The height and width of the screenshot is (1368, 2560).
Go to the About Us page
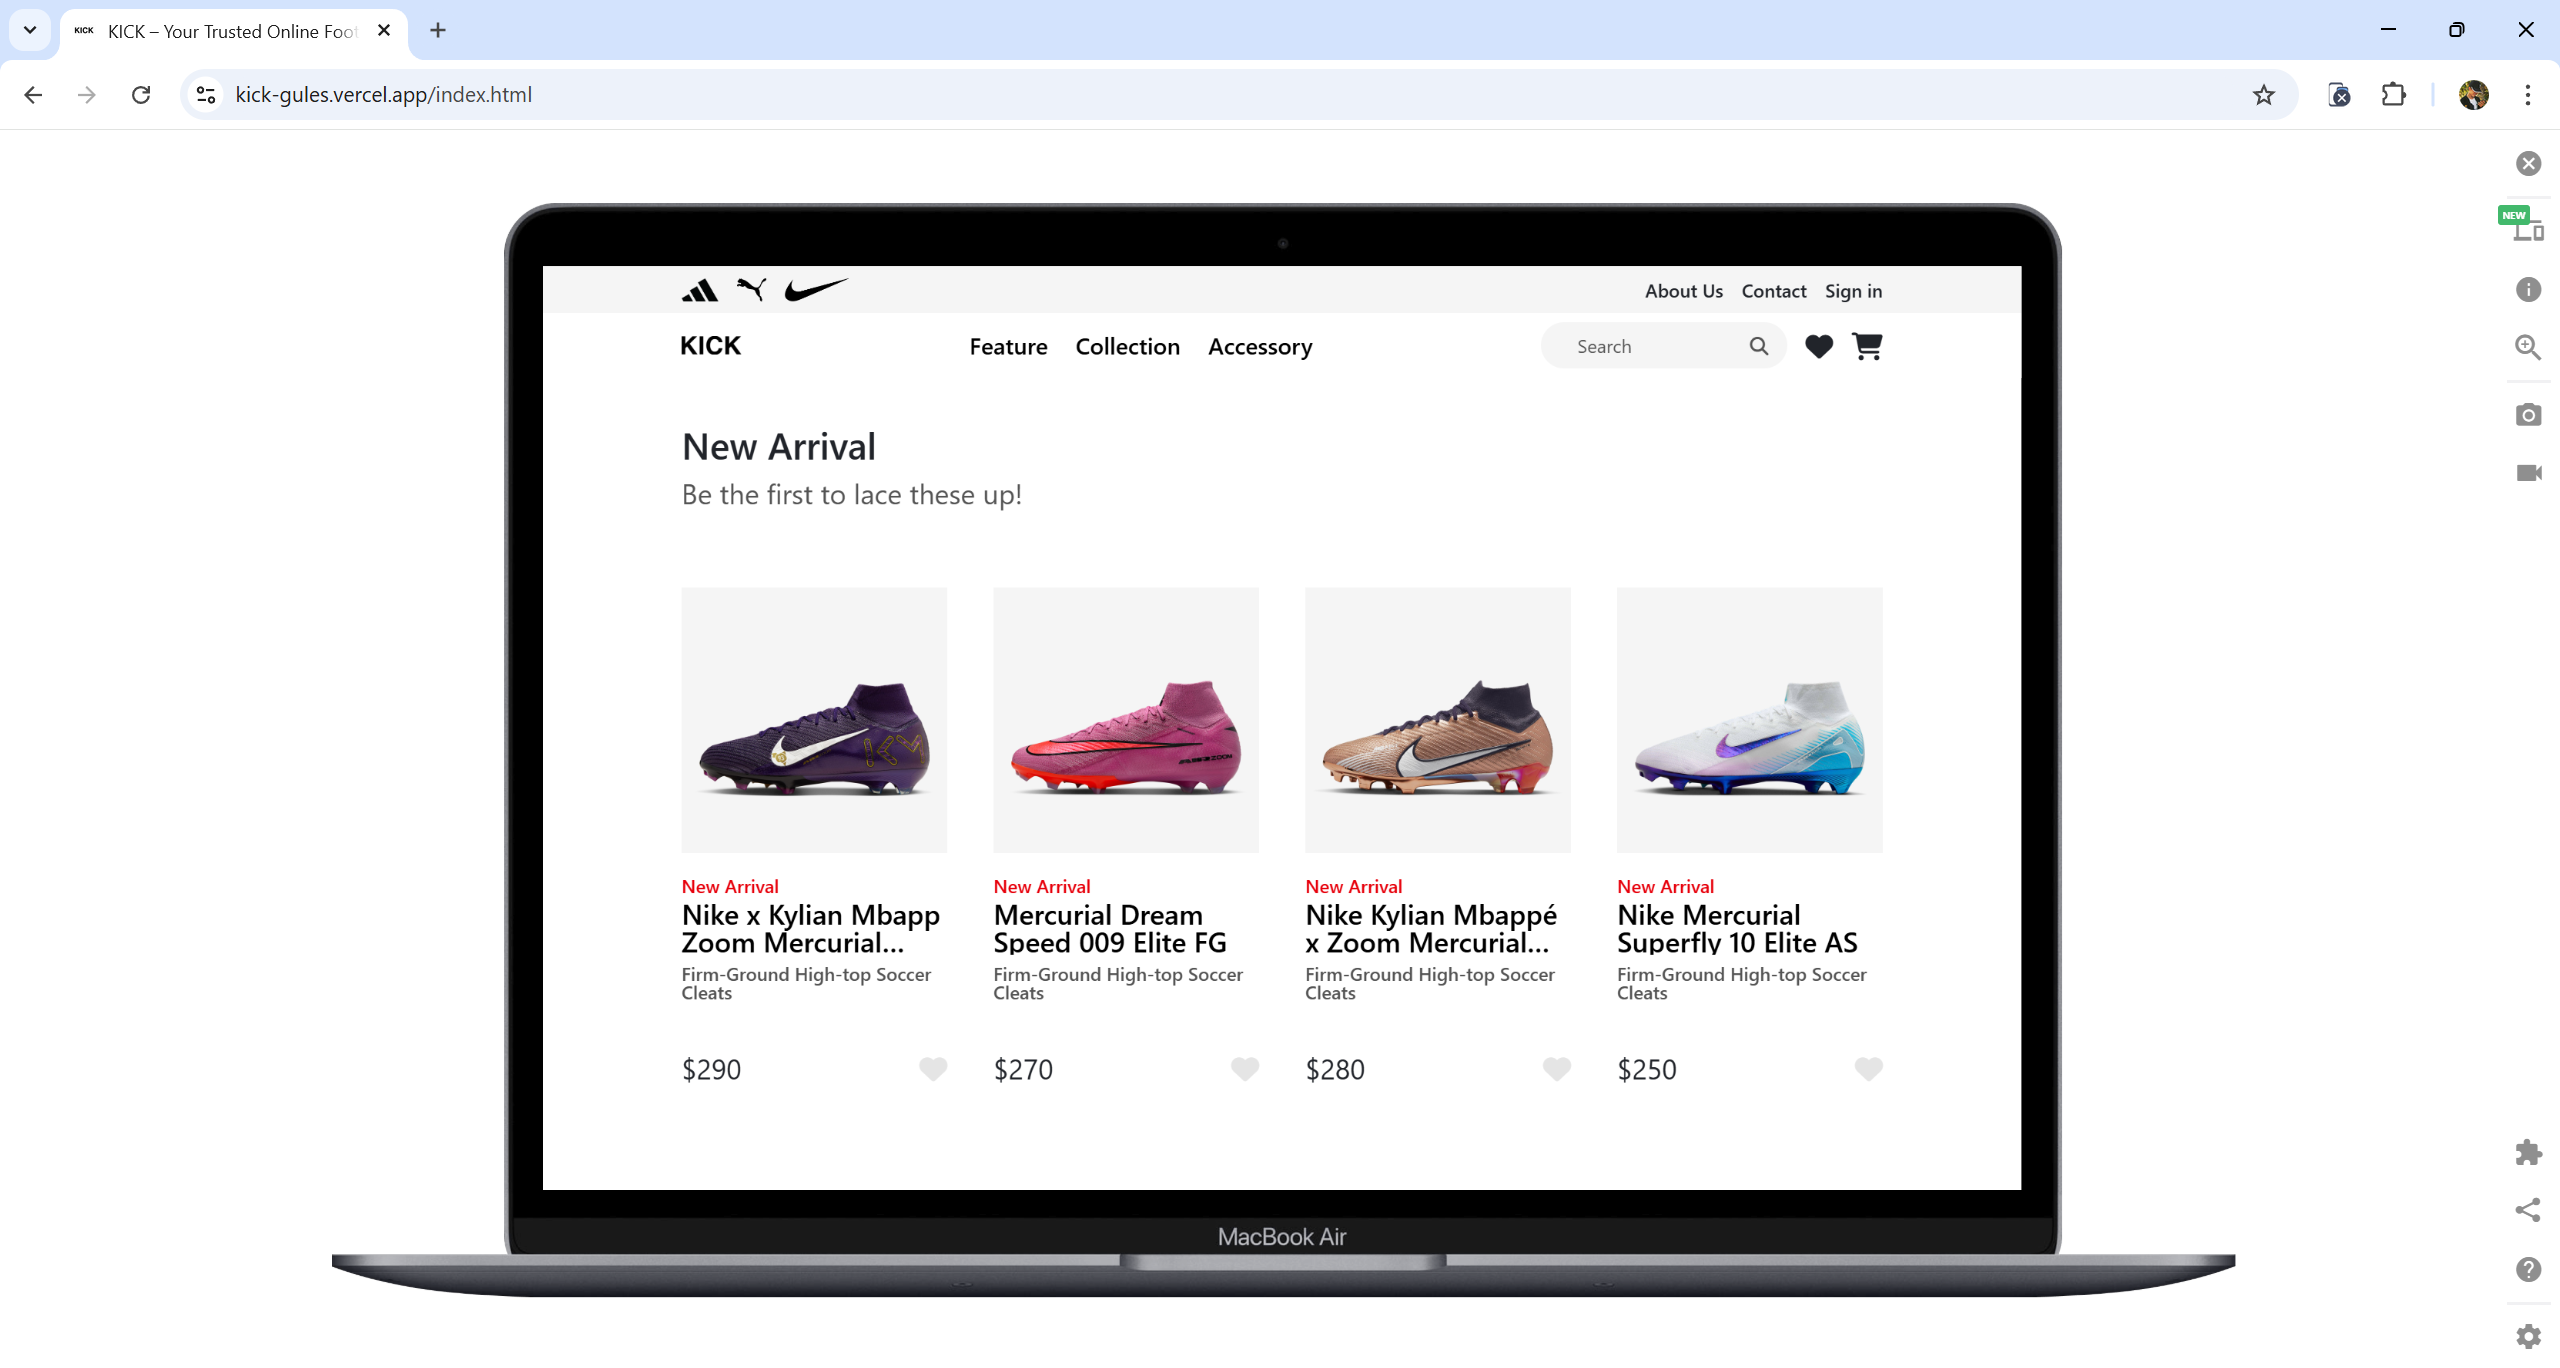click(1684, 291)
